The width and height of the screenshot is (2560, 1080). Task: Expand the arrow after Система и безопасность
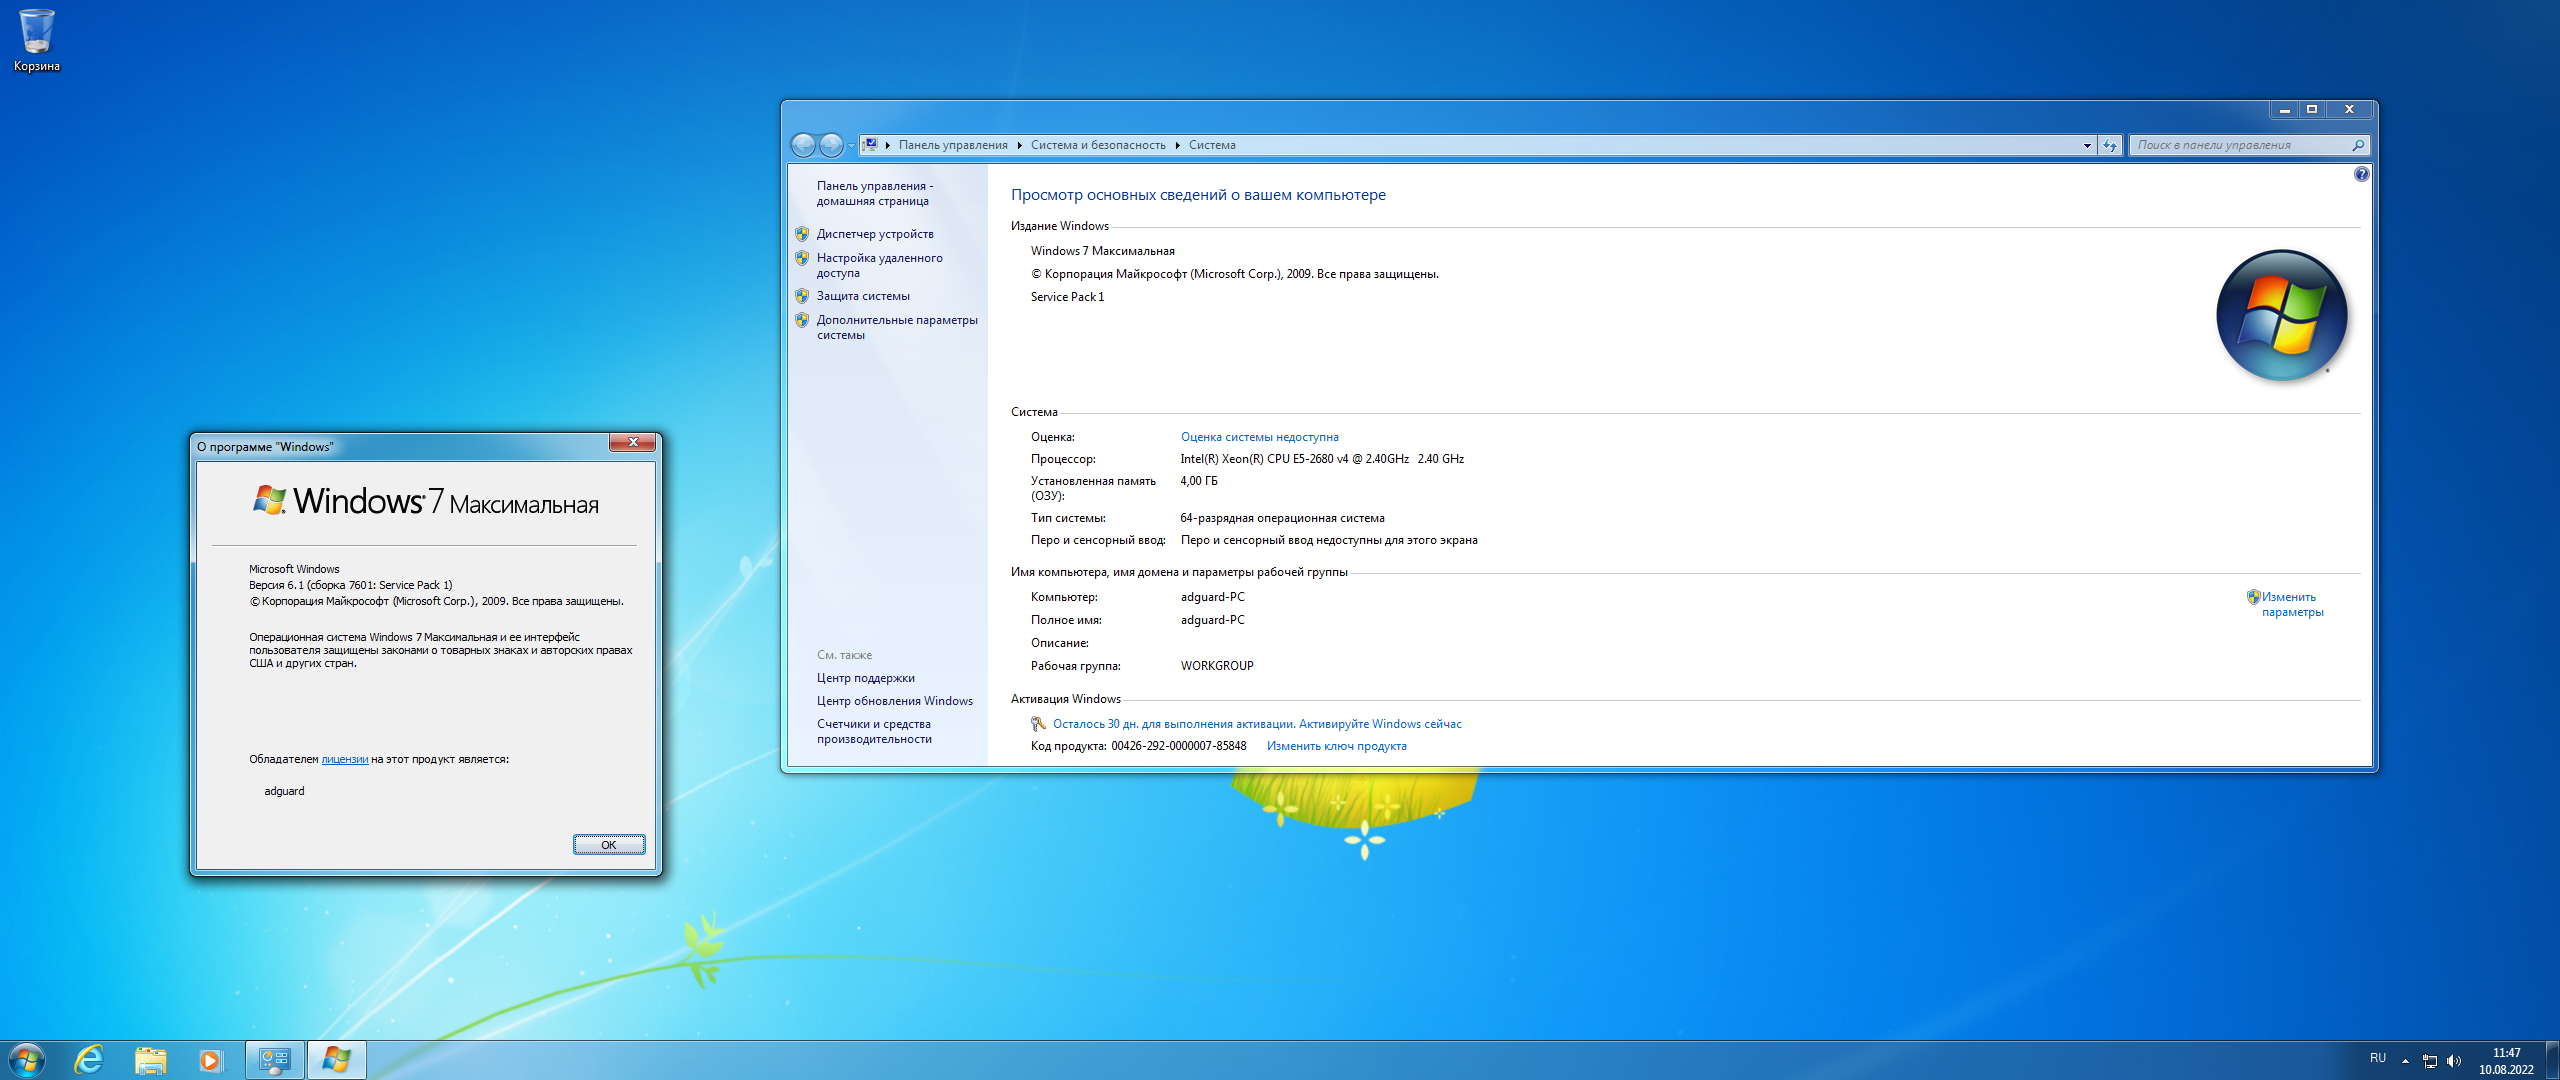coord(1177,145)
